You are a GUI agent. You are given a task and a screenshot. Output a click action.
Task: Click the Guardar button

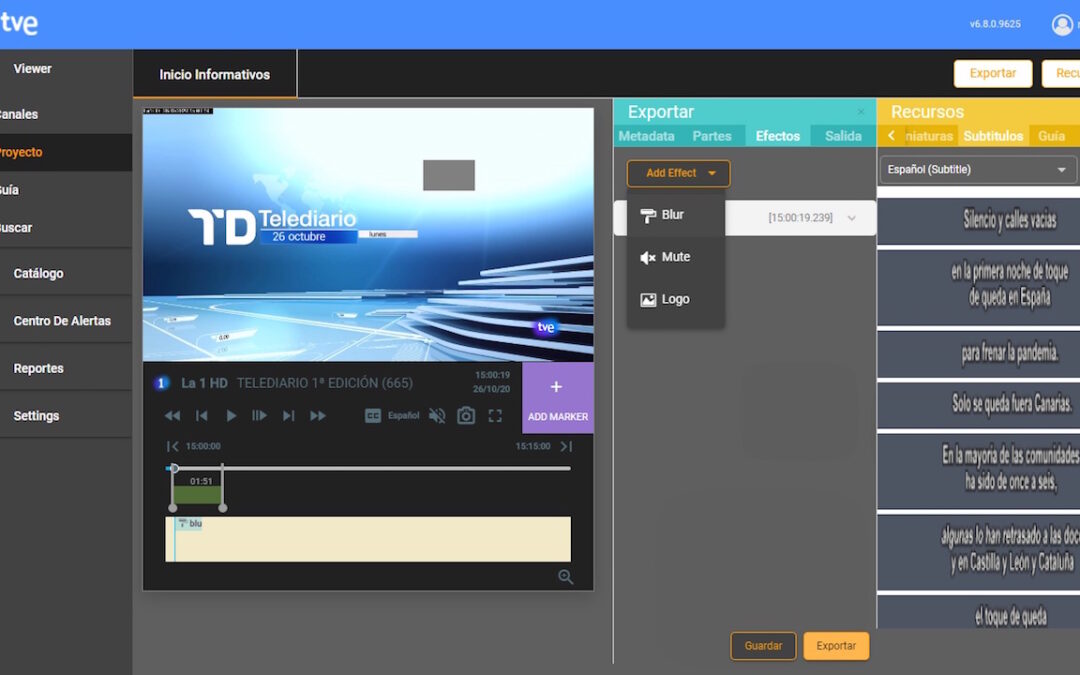[763, 646]
